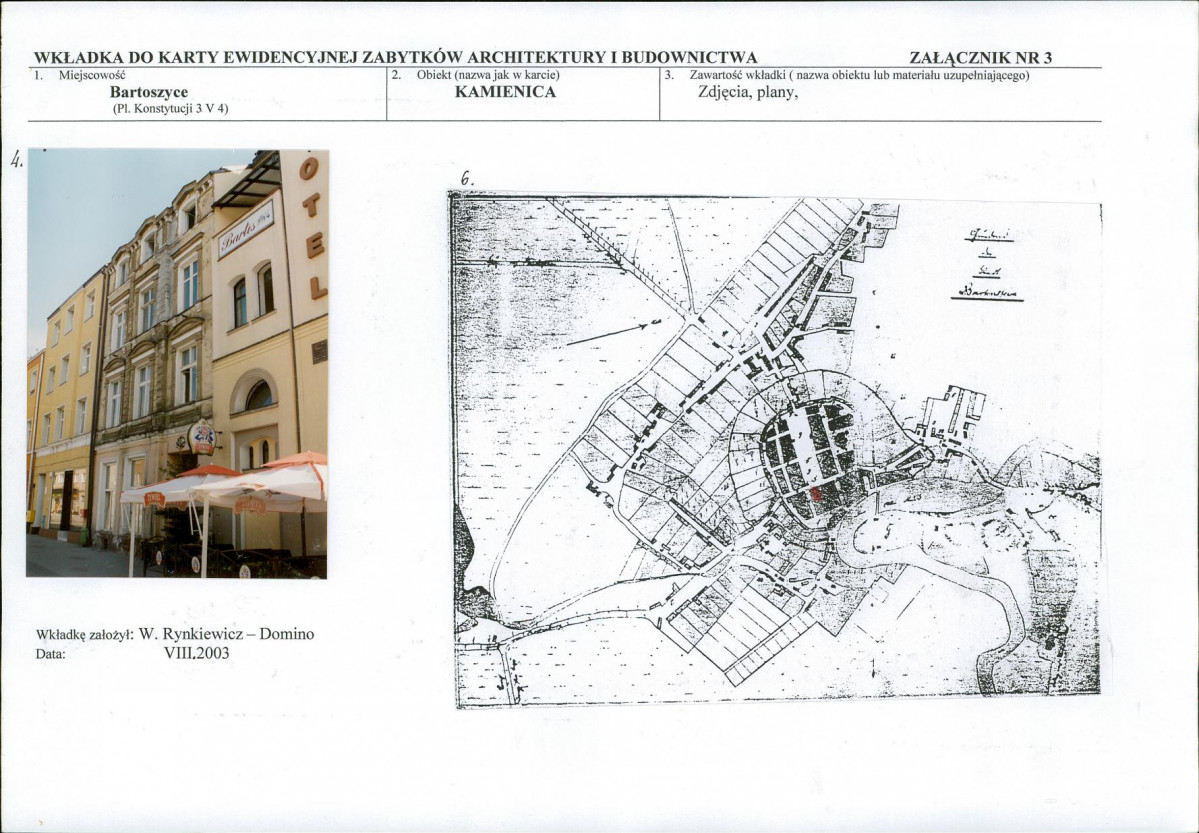1199x833 pixels.
Task: Click the handwritten number '4.' beside the photo
Action: pos(16,158)
